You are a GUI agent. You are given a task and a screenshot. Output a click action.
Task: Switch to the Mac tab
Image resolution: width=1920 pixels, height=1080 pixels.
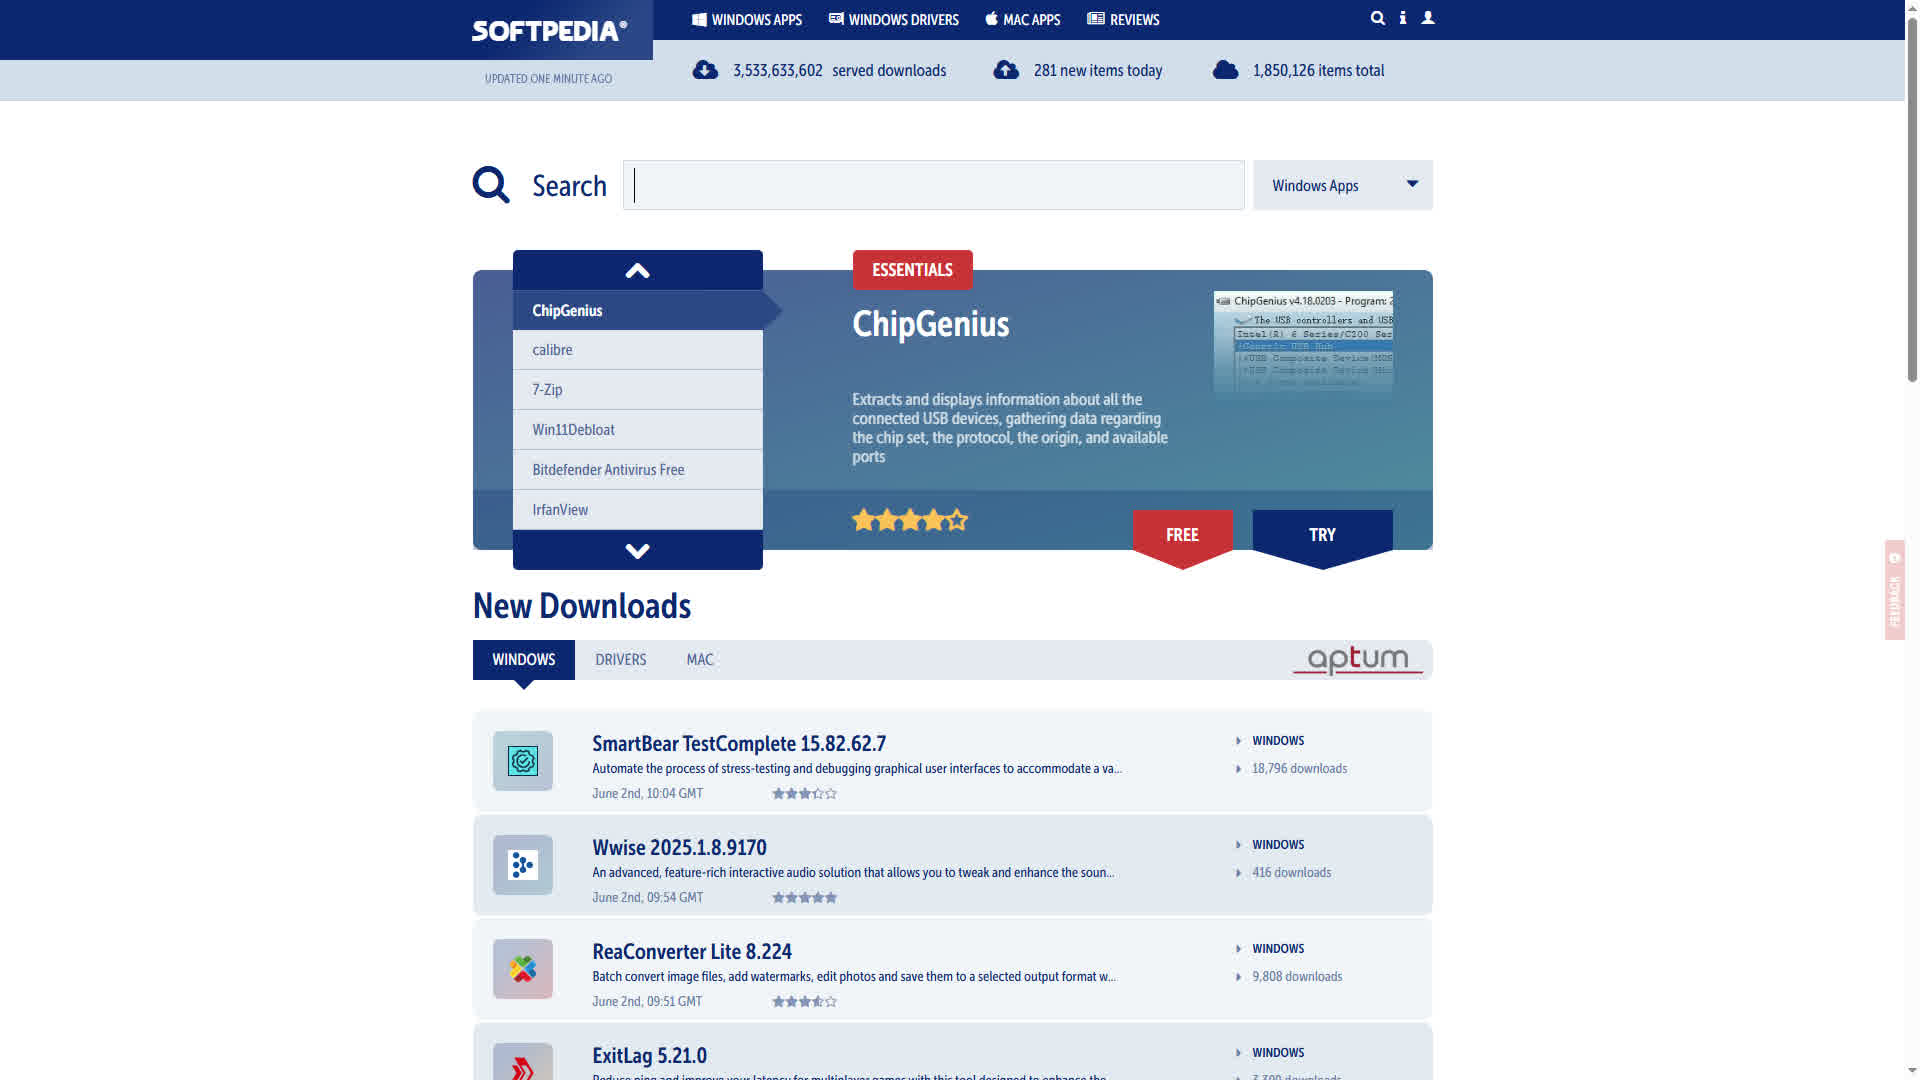[x=700, y=660]
